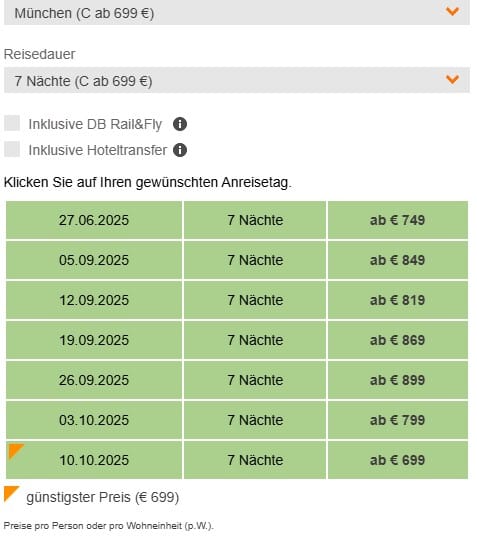
Task: Select arrival date 05.09.2025
Action: click(x=94, y=260)
